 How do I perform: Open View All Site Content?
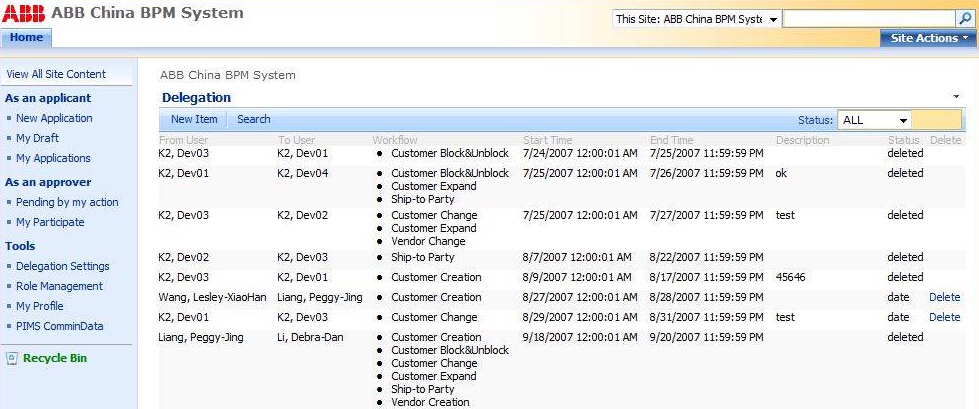click(x=56, y=74)
